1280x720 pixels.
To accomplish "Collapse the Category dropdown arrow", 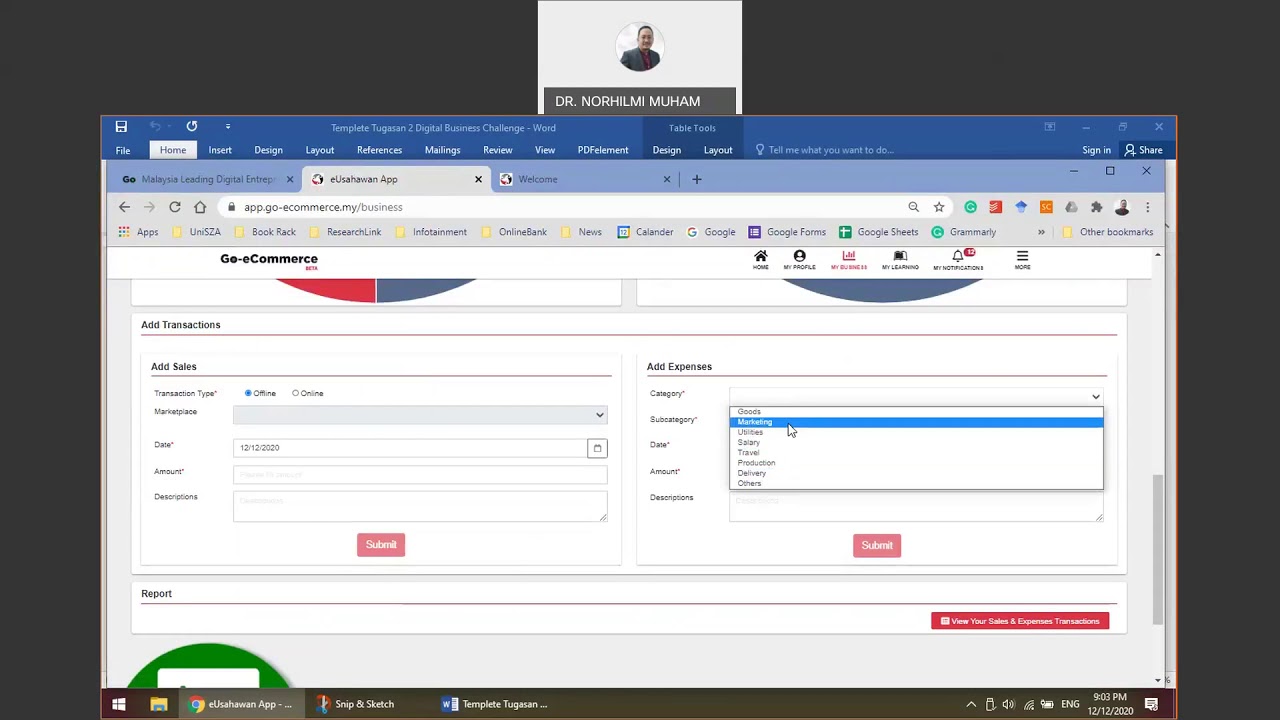I will 1096,397.
